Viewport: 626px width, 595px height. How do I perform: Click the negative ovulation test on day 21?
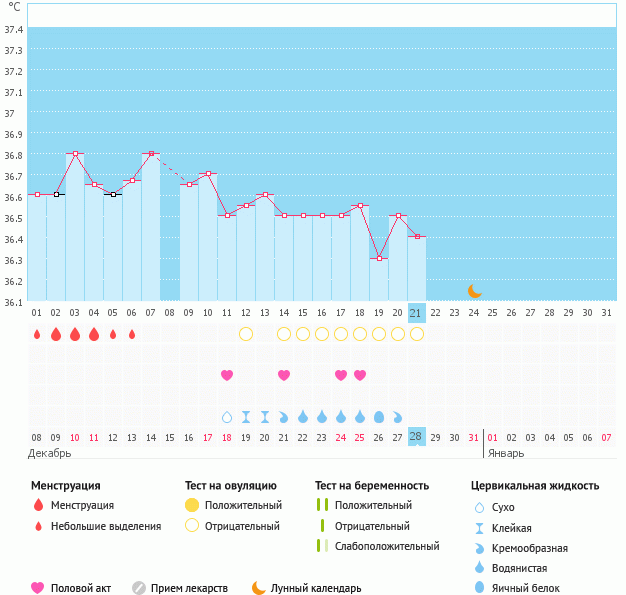pos(417,334)
